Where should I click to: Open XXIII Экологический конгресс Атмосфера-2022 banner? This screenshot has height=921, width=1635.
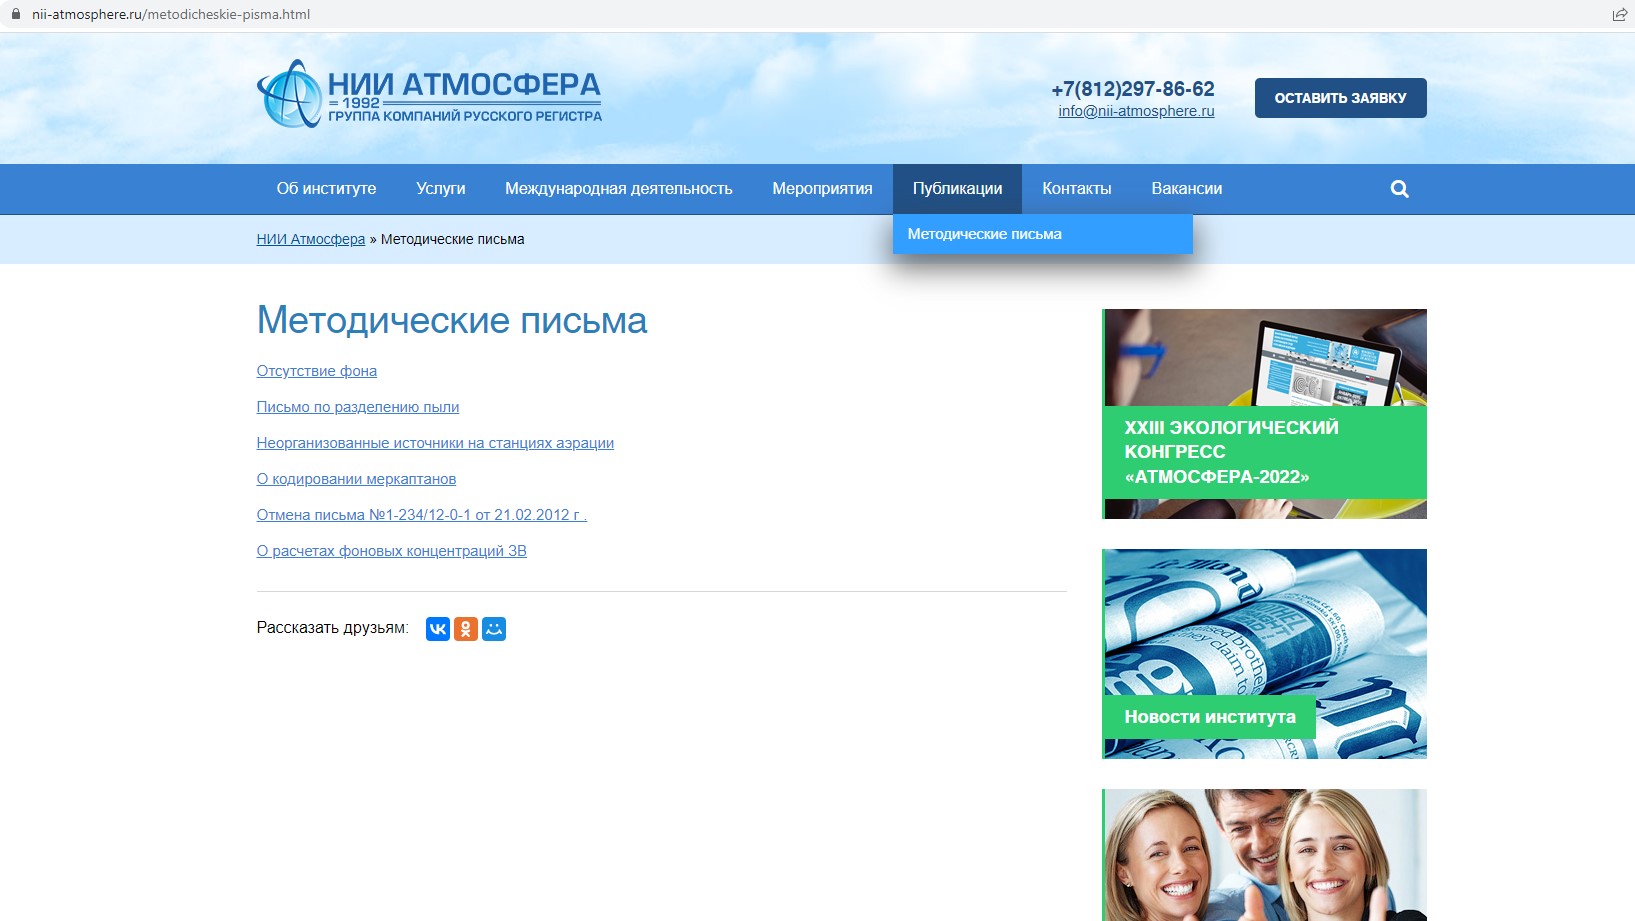point(1264,414)
